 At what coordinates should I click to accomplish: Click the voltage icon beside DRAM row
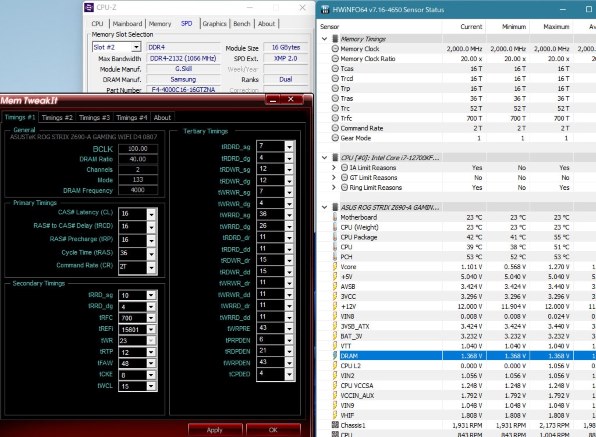point(335,356)
